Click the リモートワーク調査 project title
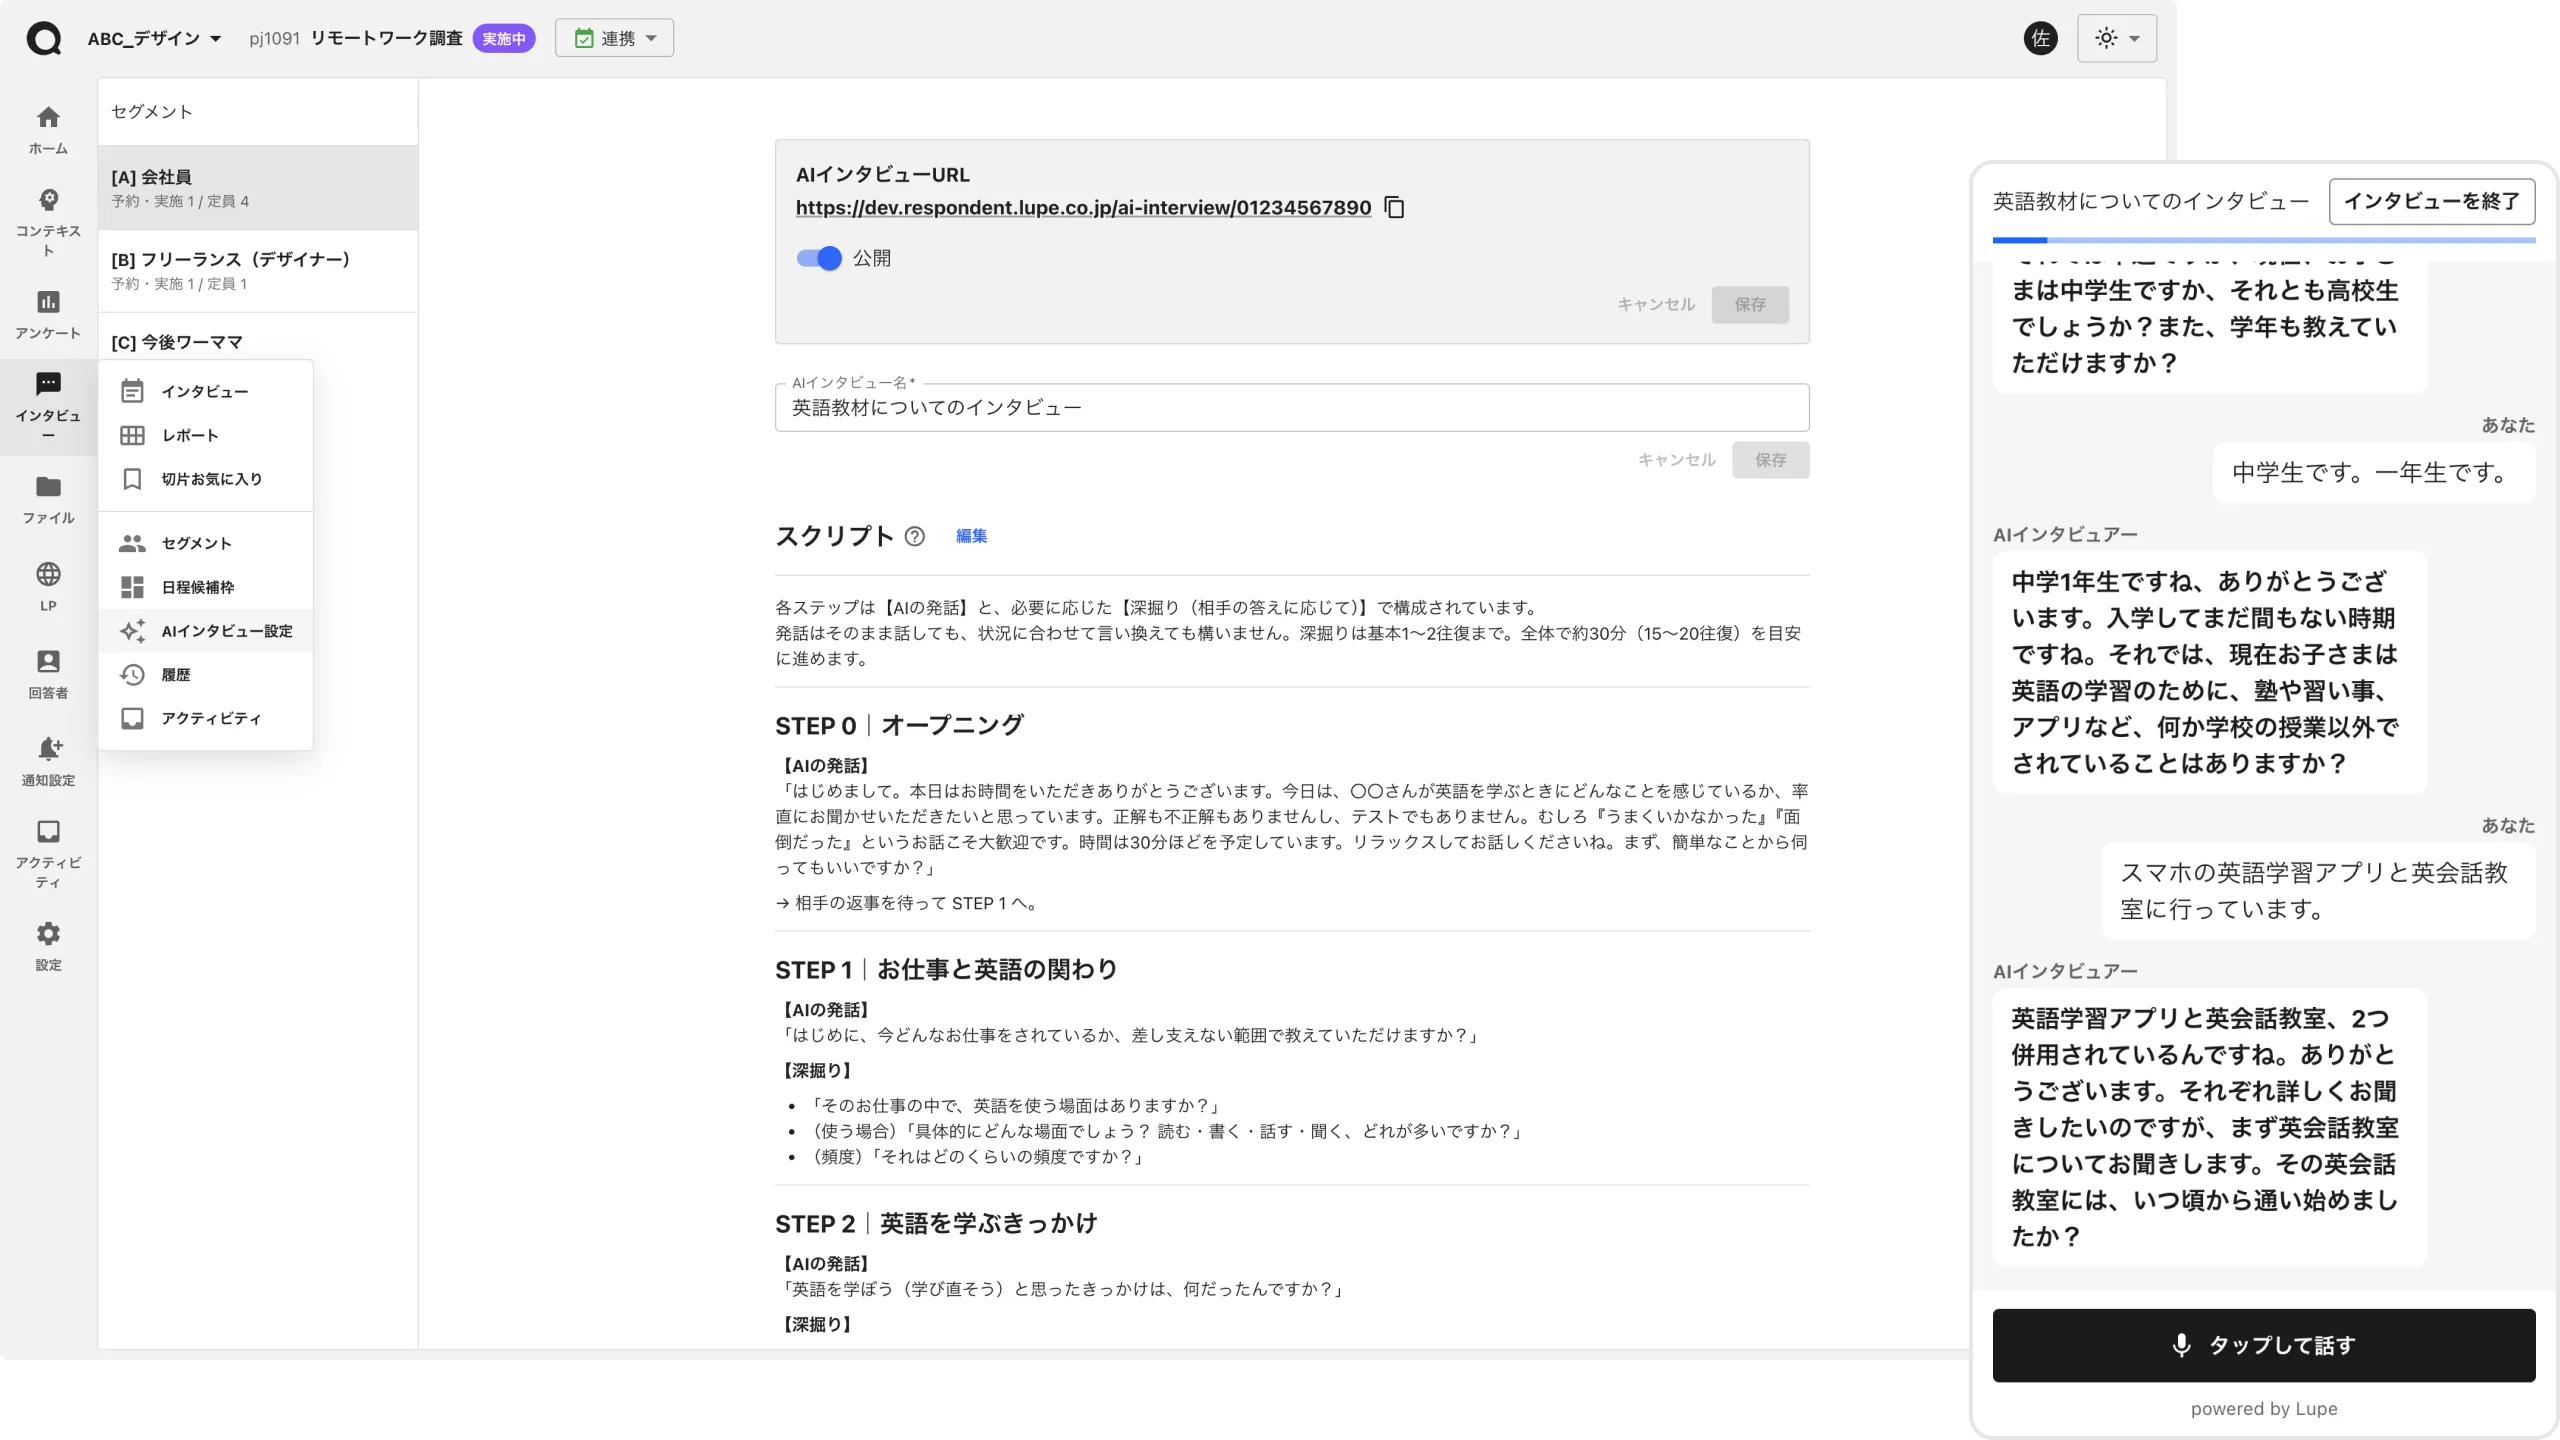Image resolution: width=2560 pixels, height=1440 pixels. pyautogui.click(x=387, y=38)
